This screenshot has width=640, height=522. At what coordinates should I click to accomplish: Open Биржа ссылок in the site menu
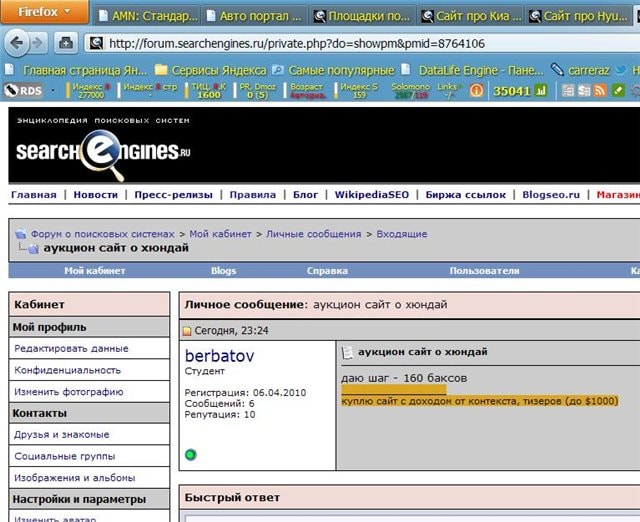[466, 195]
